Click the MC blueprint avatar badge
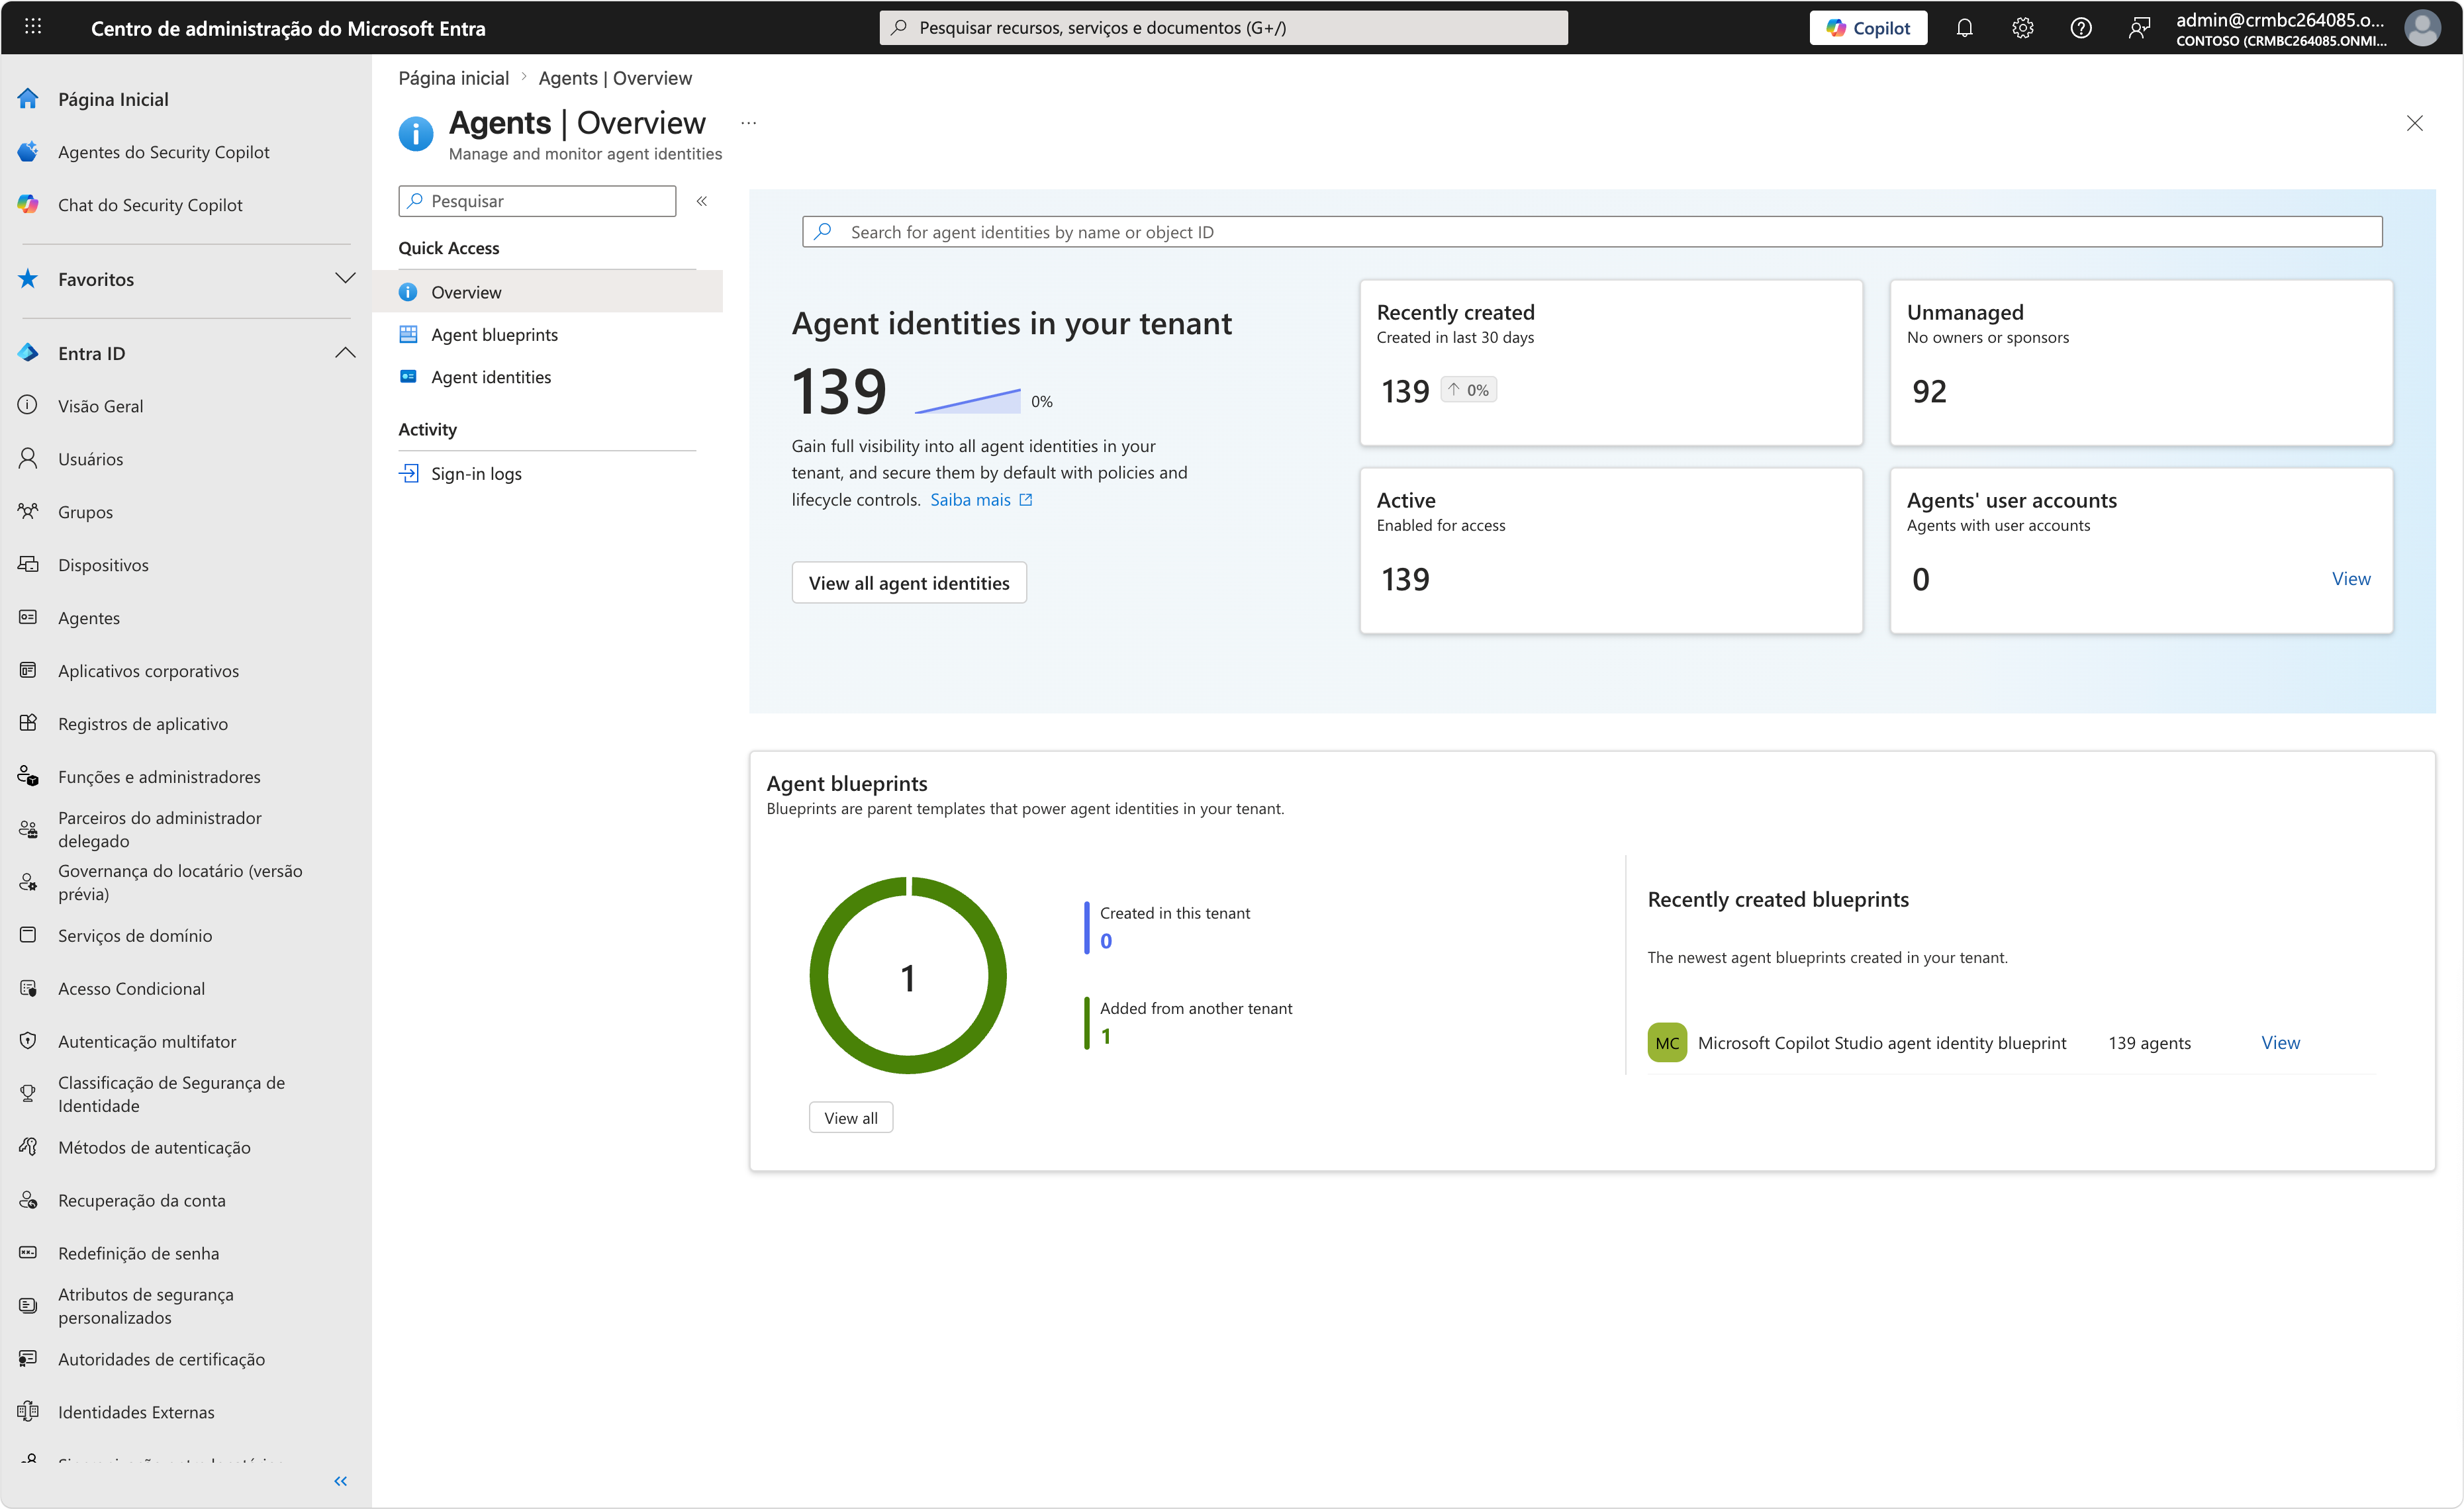 [x=1667, y=1043]
